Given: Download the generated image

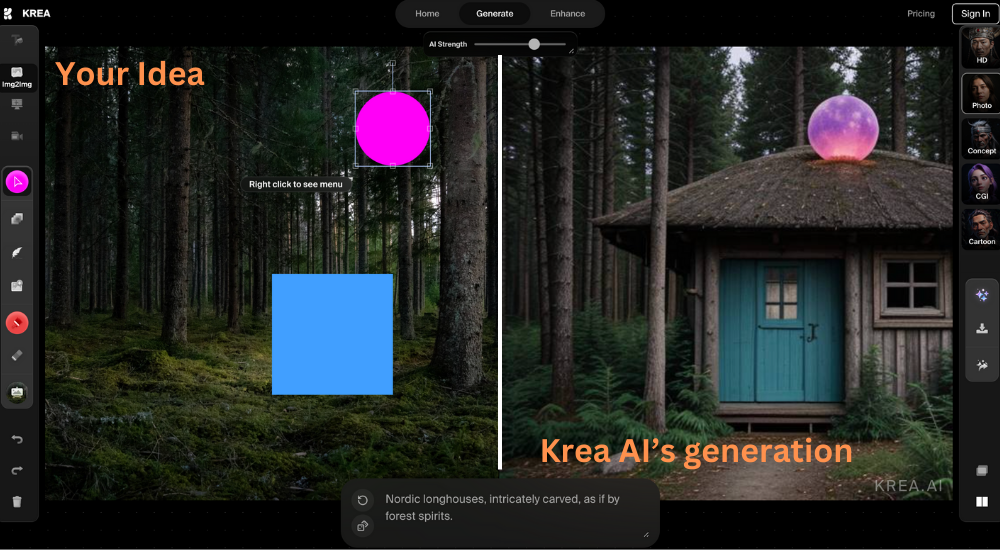Looking at the screenshot, I should click(x=982, y=329).
